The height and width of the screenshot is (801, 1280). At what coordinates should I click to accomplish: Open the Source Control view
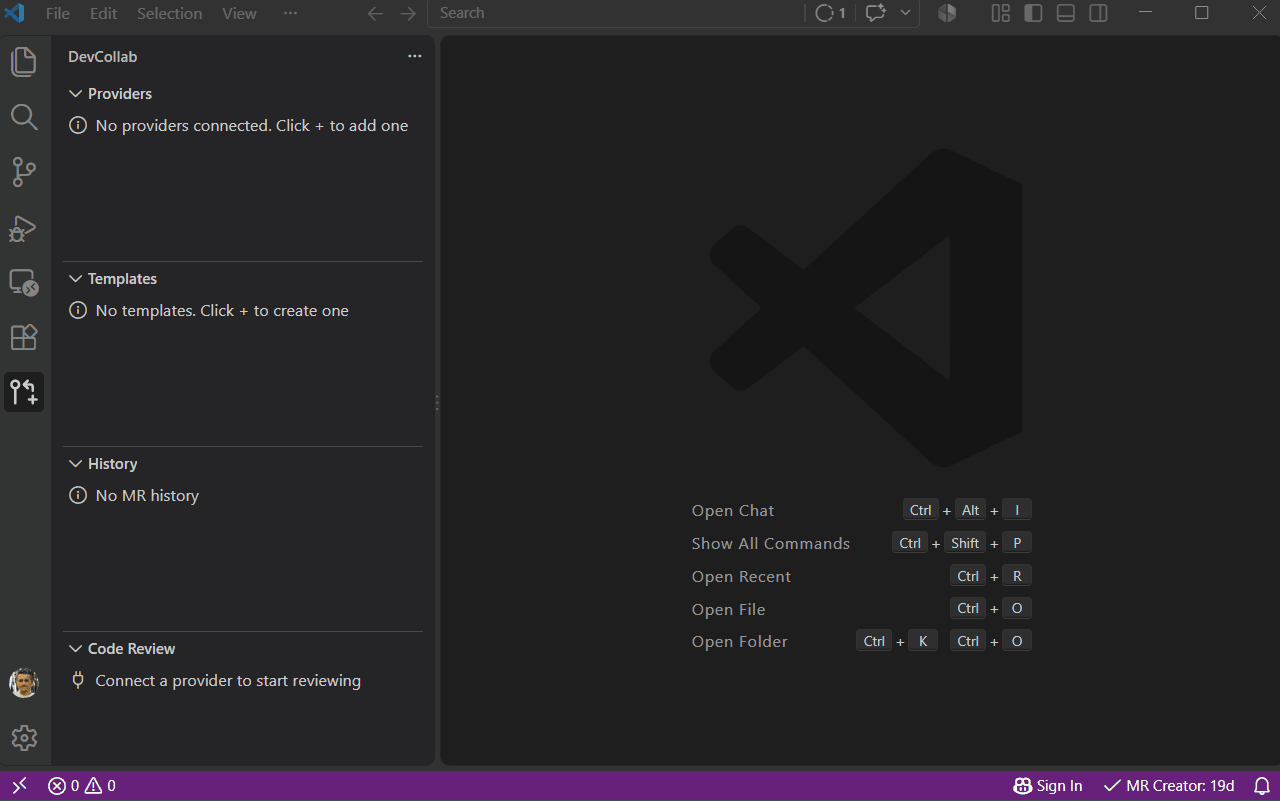(24, 172)
